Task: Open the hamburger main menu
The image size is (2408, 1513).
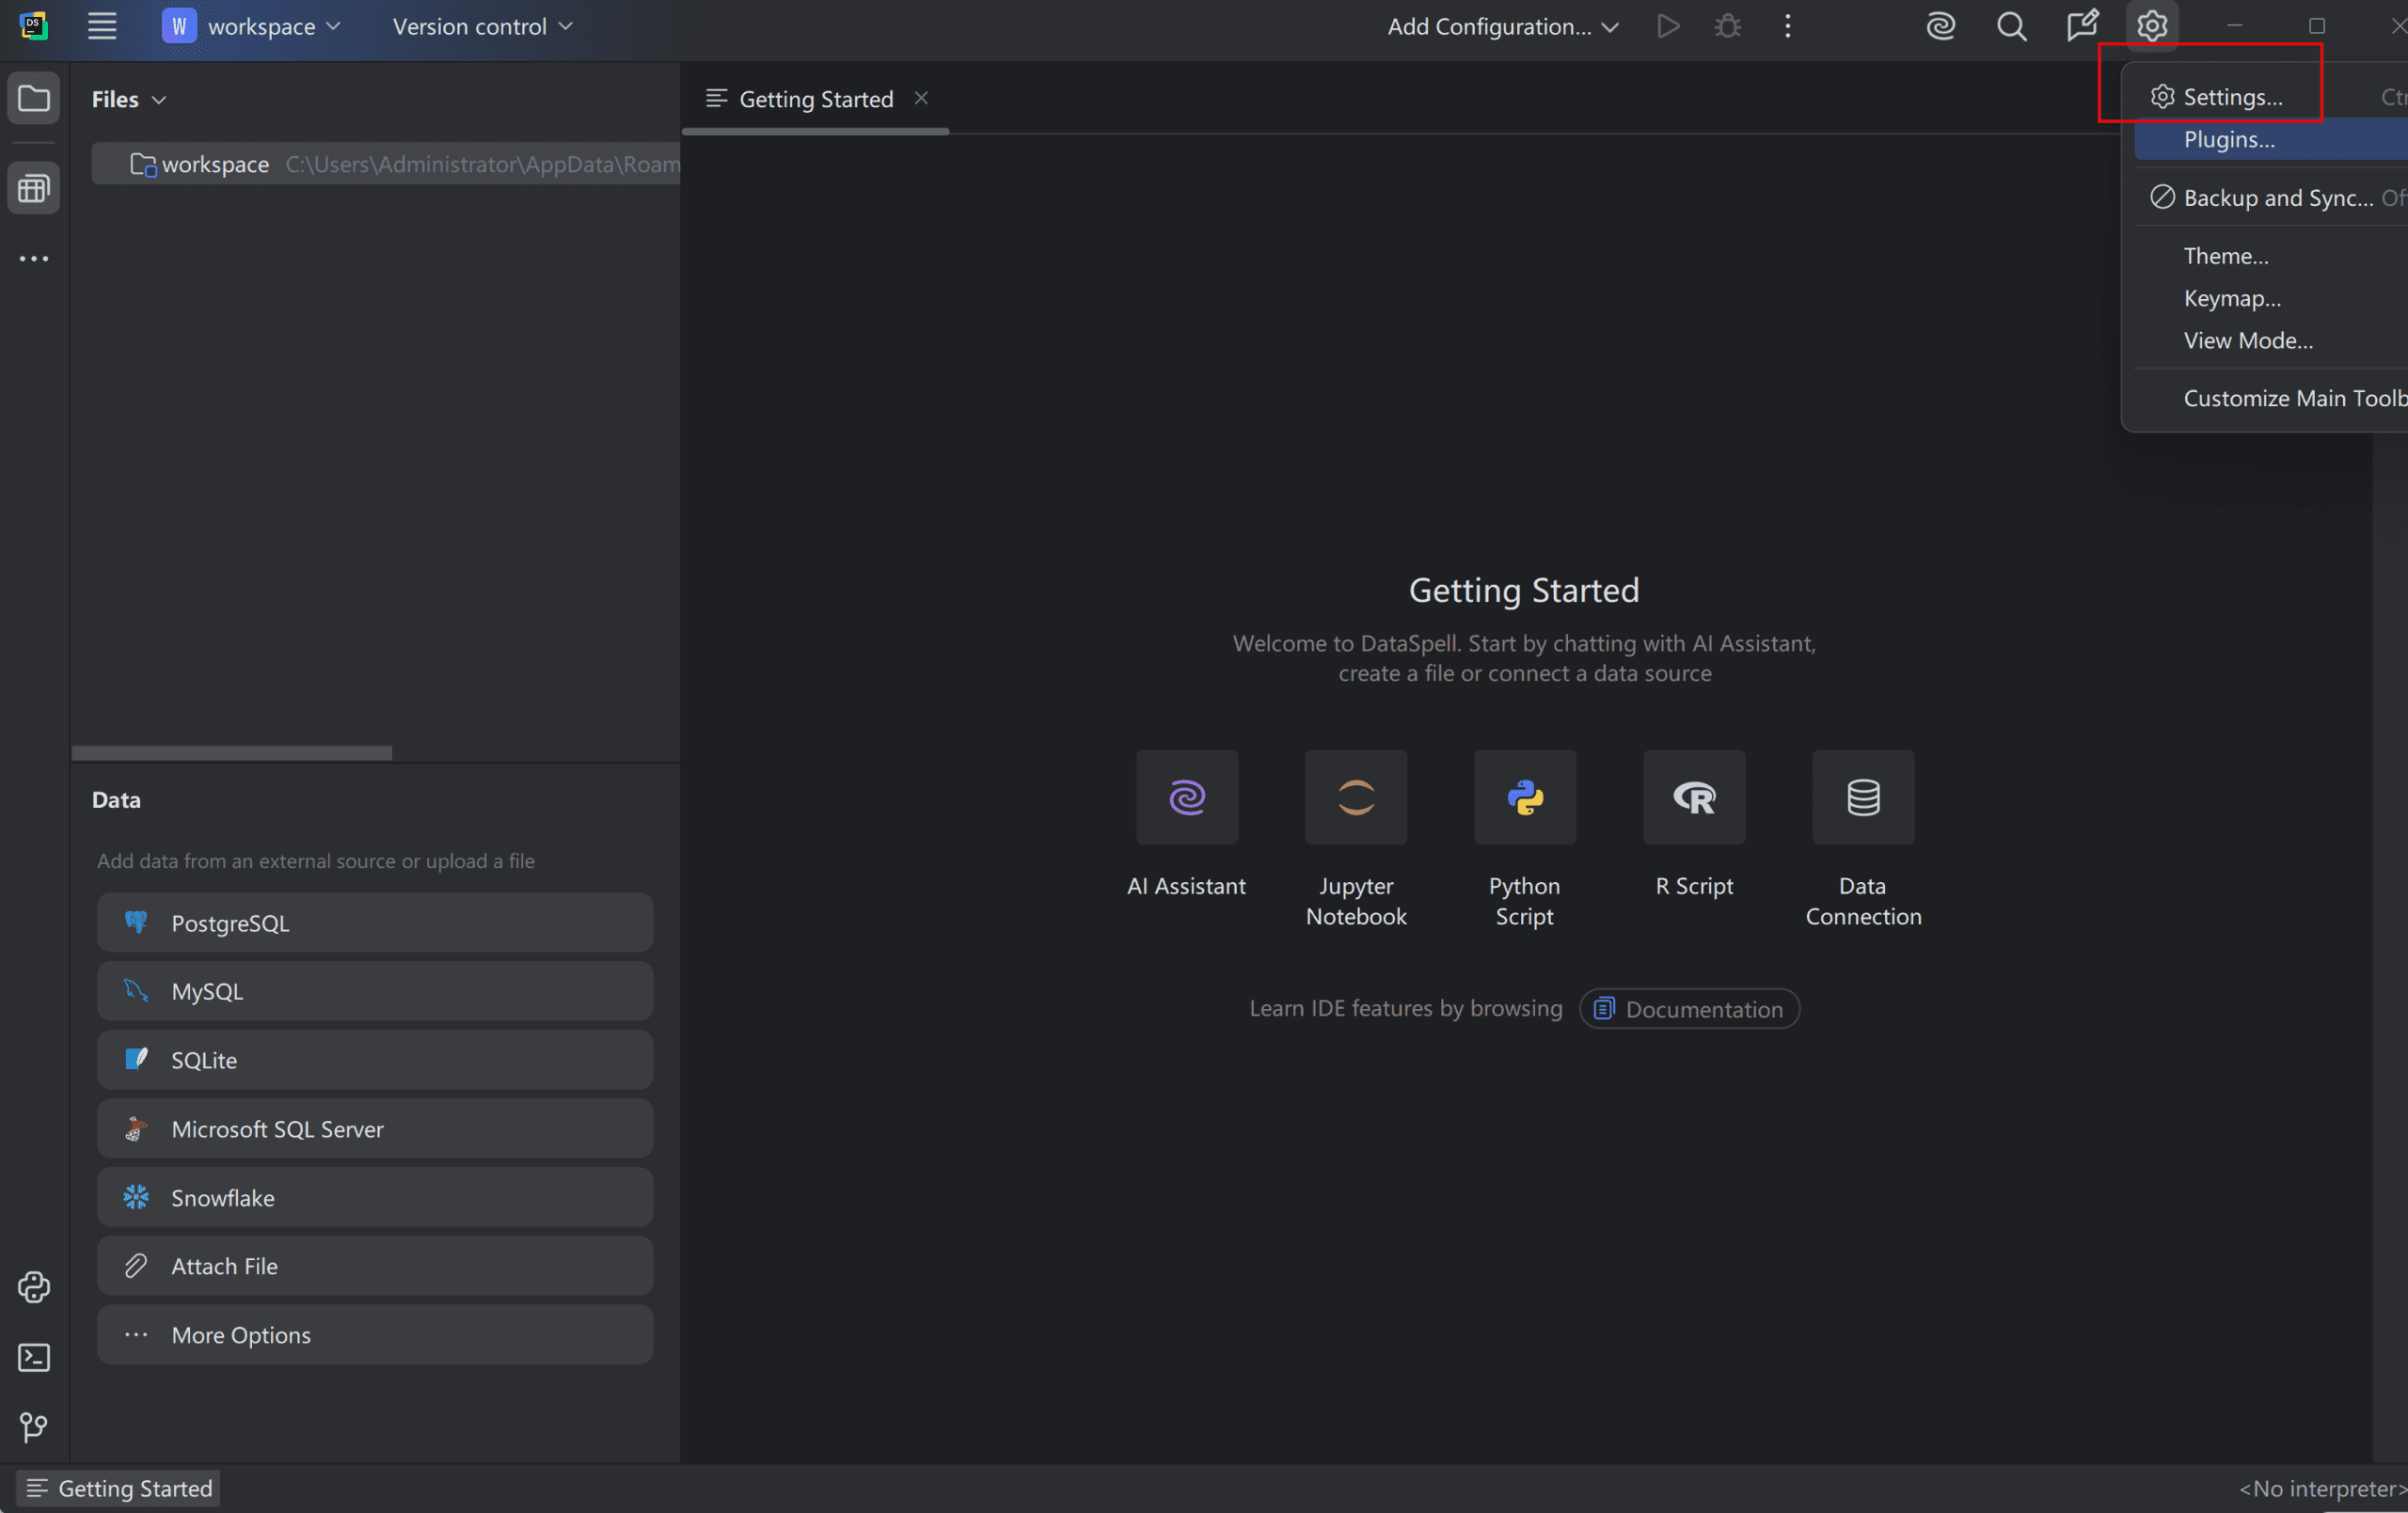Action: pyautogui.click(x=102, y=26)
